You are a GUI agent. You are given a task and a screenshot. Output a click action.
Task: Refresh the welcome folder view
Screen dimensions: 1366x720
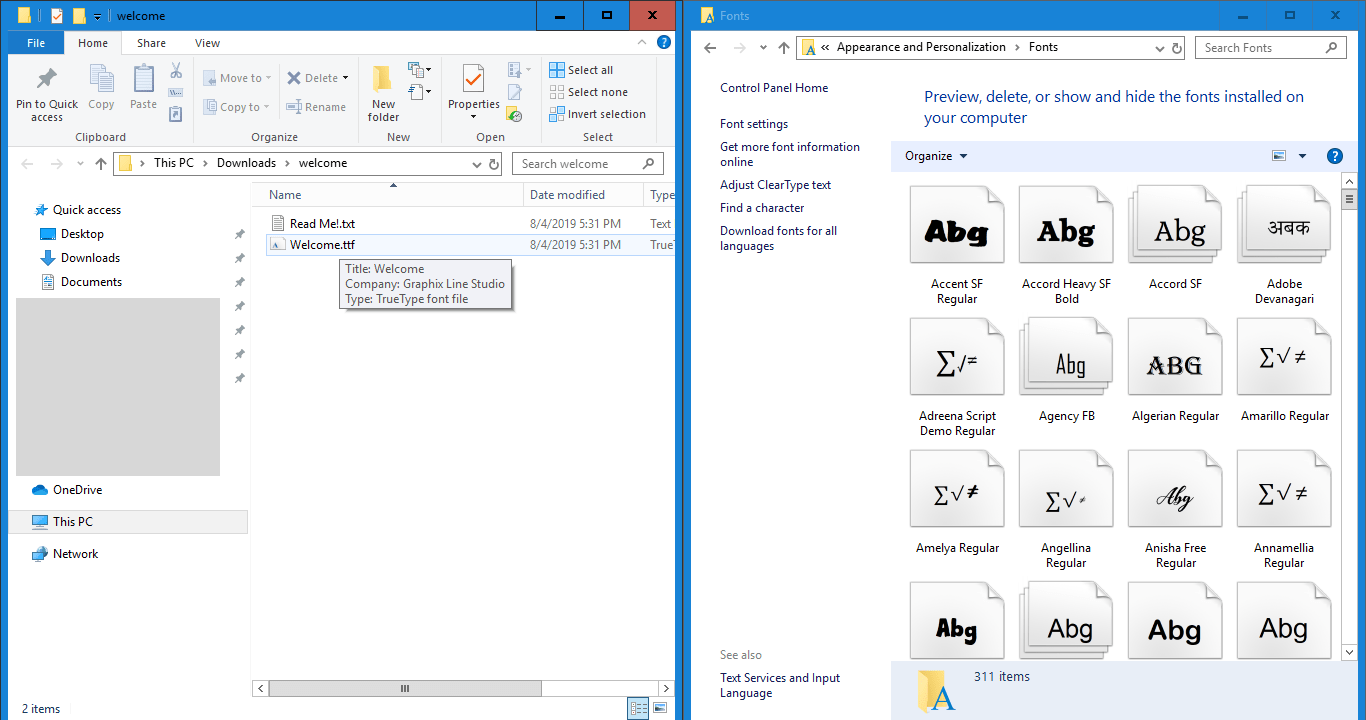click(x=494, y=164)
